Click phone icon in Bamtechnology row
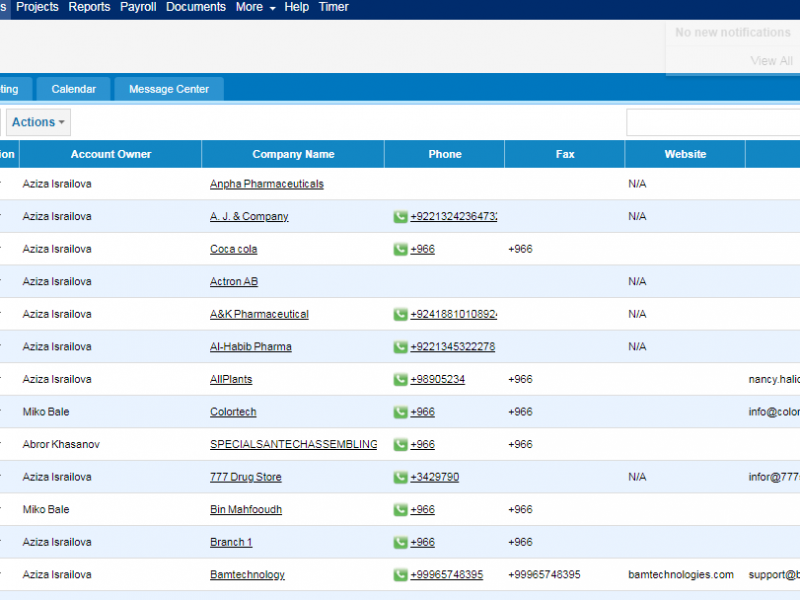The height and width of the screenshot is (600, 800). 401,575
